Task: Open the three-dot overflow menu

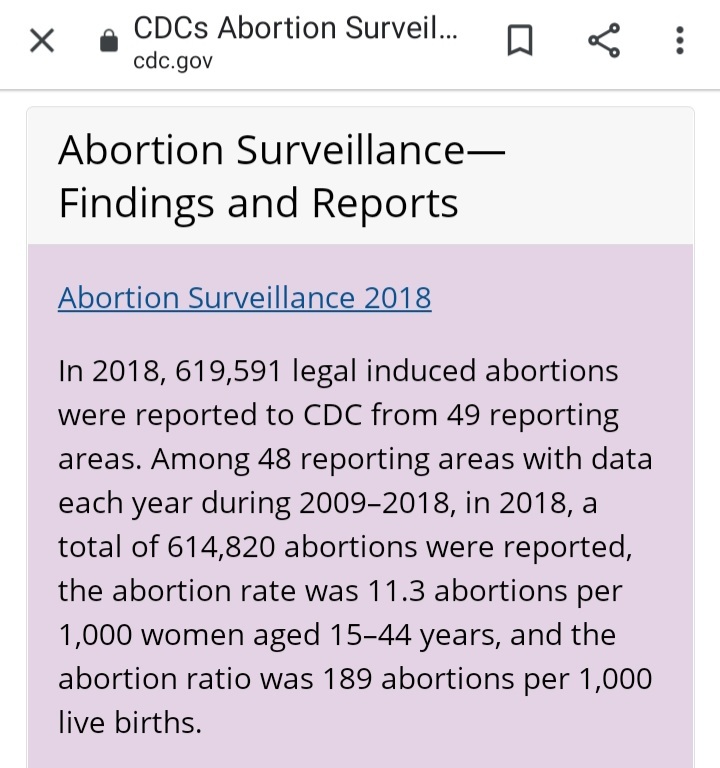Action: pyautogui.click(x=679, y=40)
